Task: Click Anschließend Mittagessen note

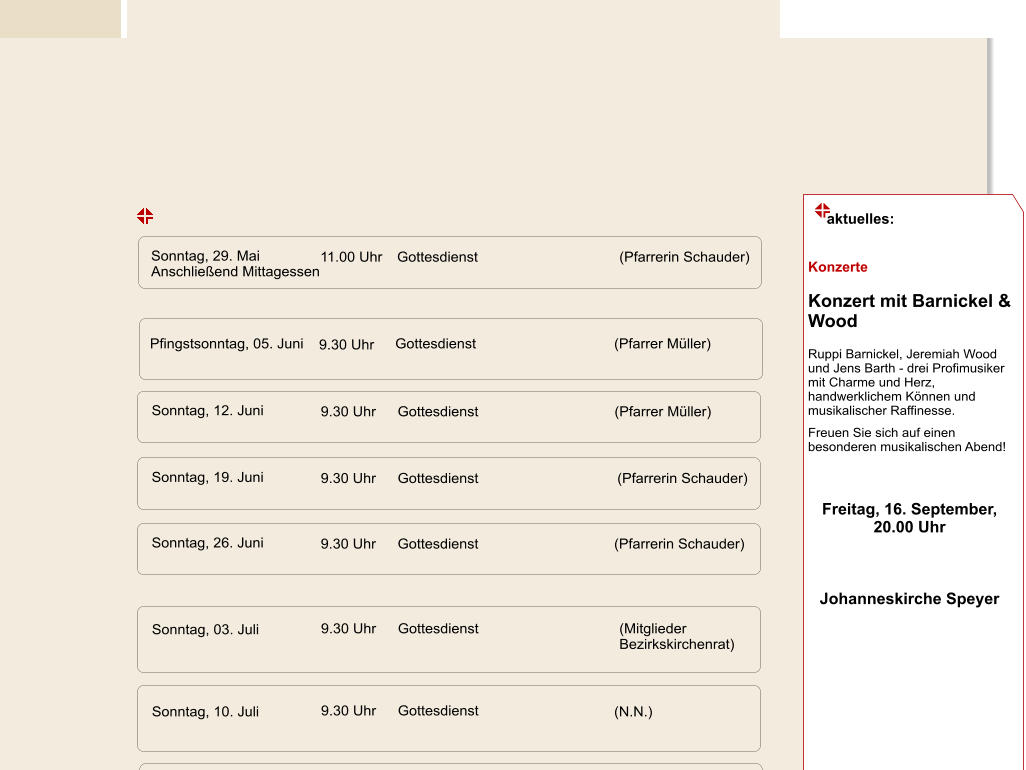Action: click(x=235, y=272)
